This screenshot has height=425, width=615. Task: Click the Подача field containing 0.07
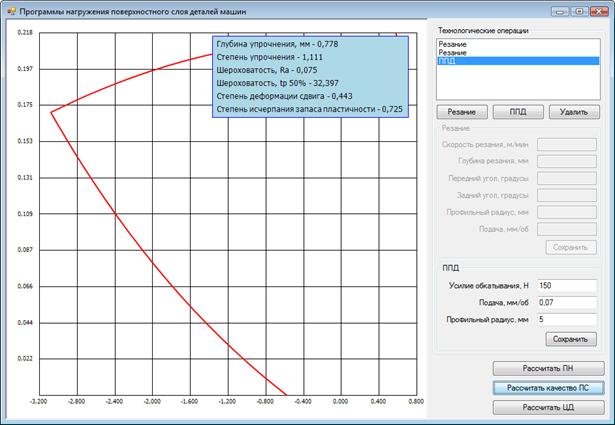(x=566, y=302)
